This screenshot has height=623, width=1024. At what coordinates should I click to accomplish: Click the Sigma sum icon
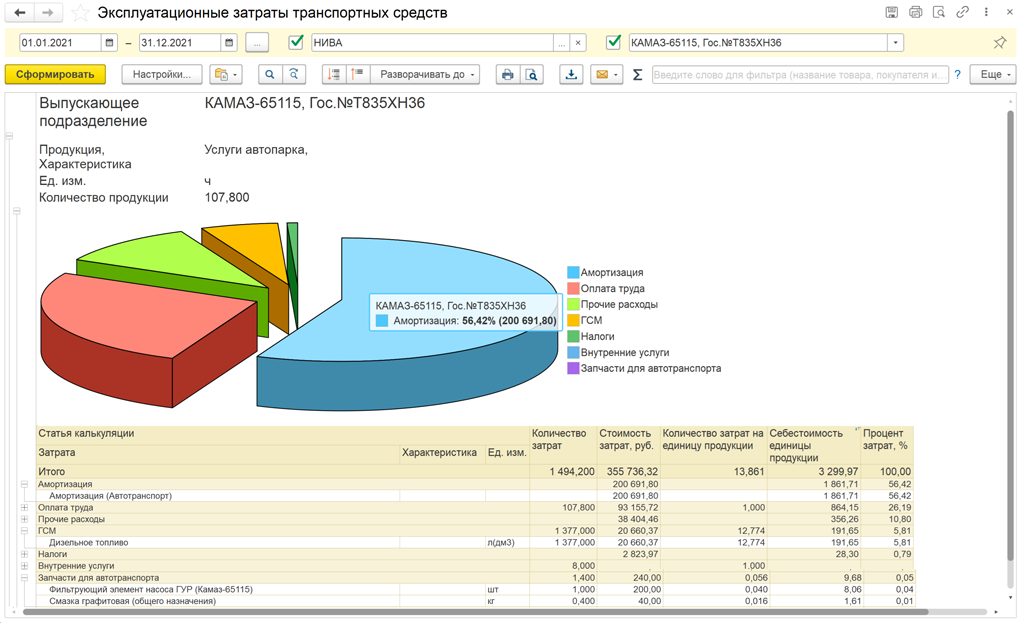click(x=637, y=75)
